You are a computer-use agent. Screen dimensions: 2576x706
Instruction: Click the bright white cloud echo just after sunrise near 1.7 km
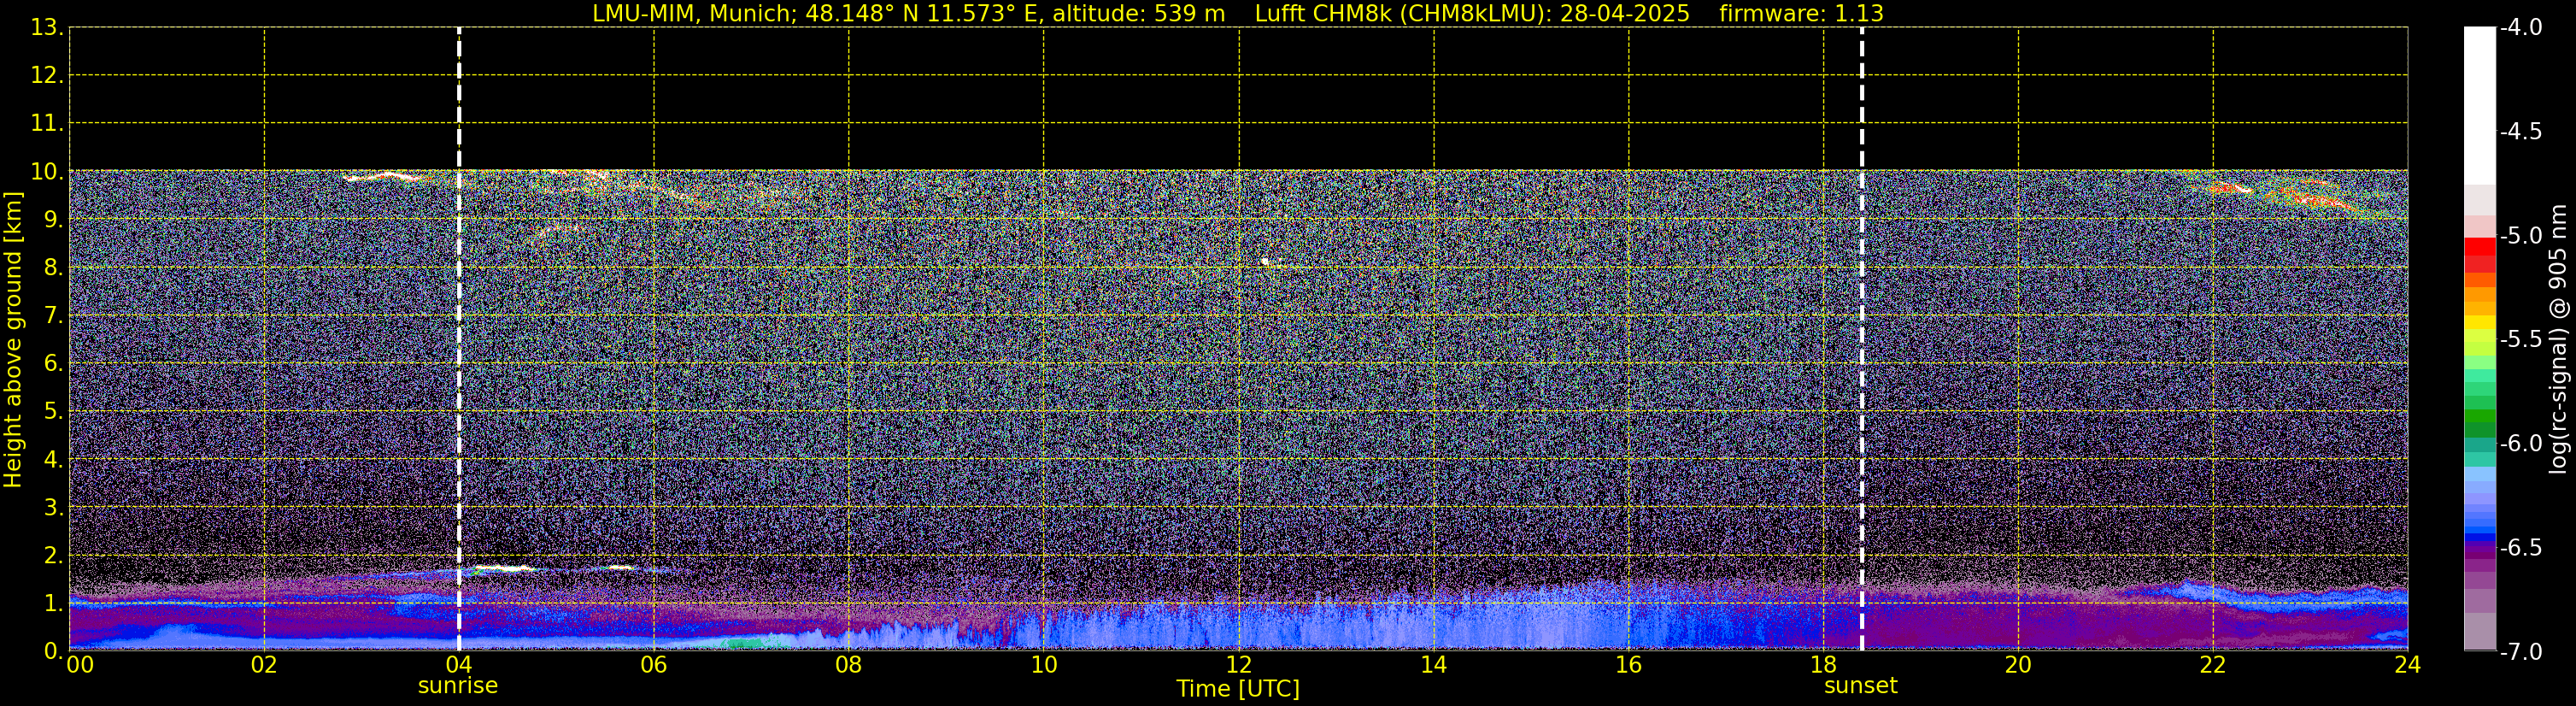[x=504, y=568]
